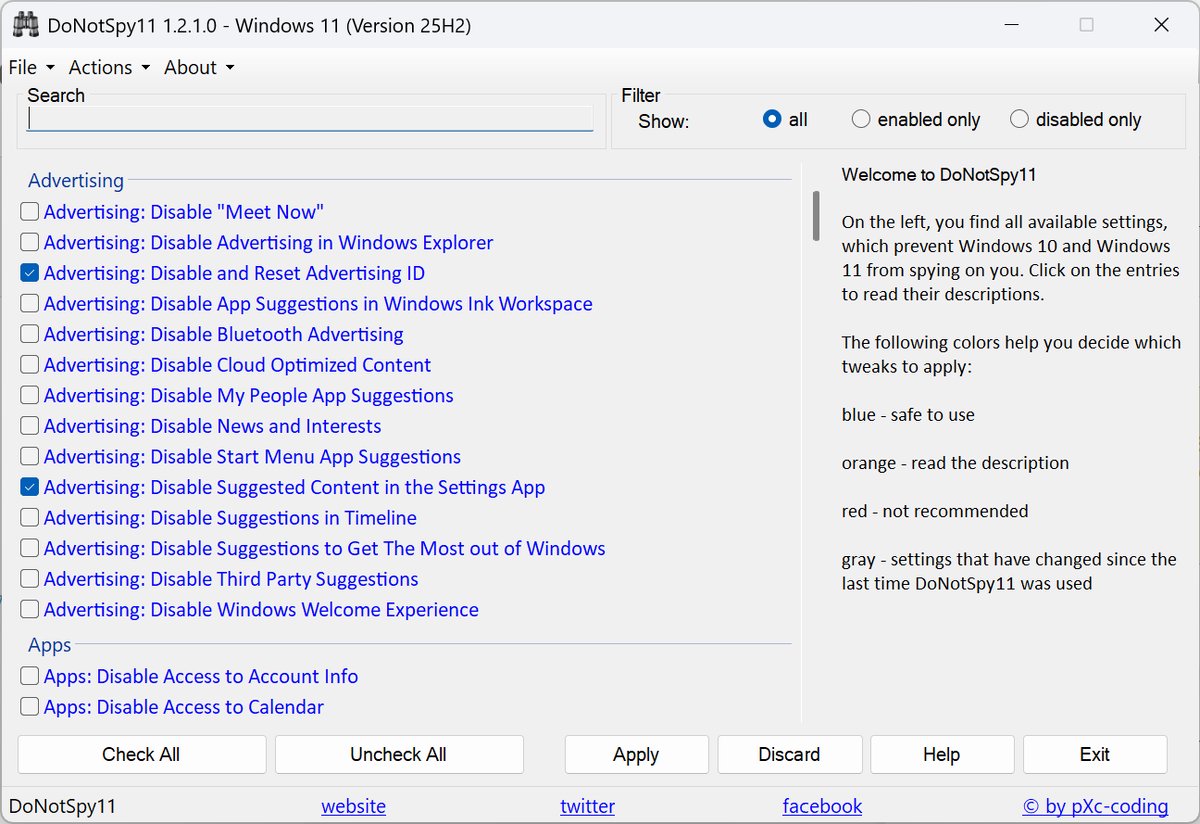This screenshot has width=1200, height=824.
Task: Click the Discard button
Action: (x=789, y=755)
